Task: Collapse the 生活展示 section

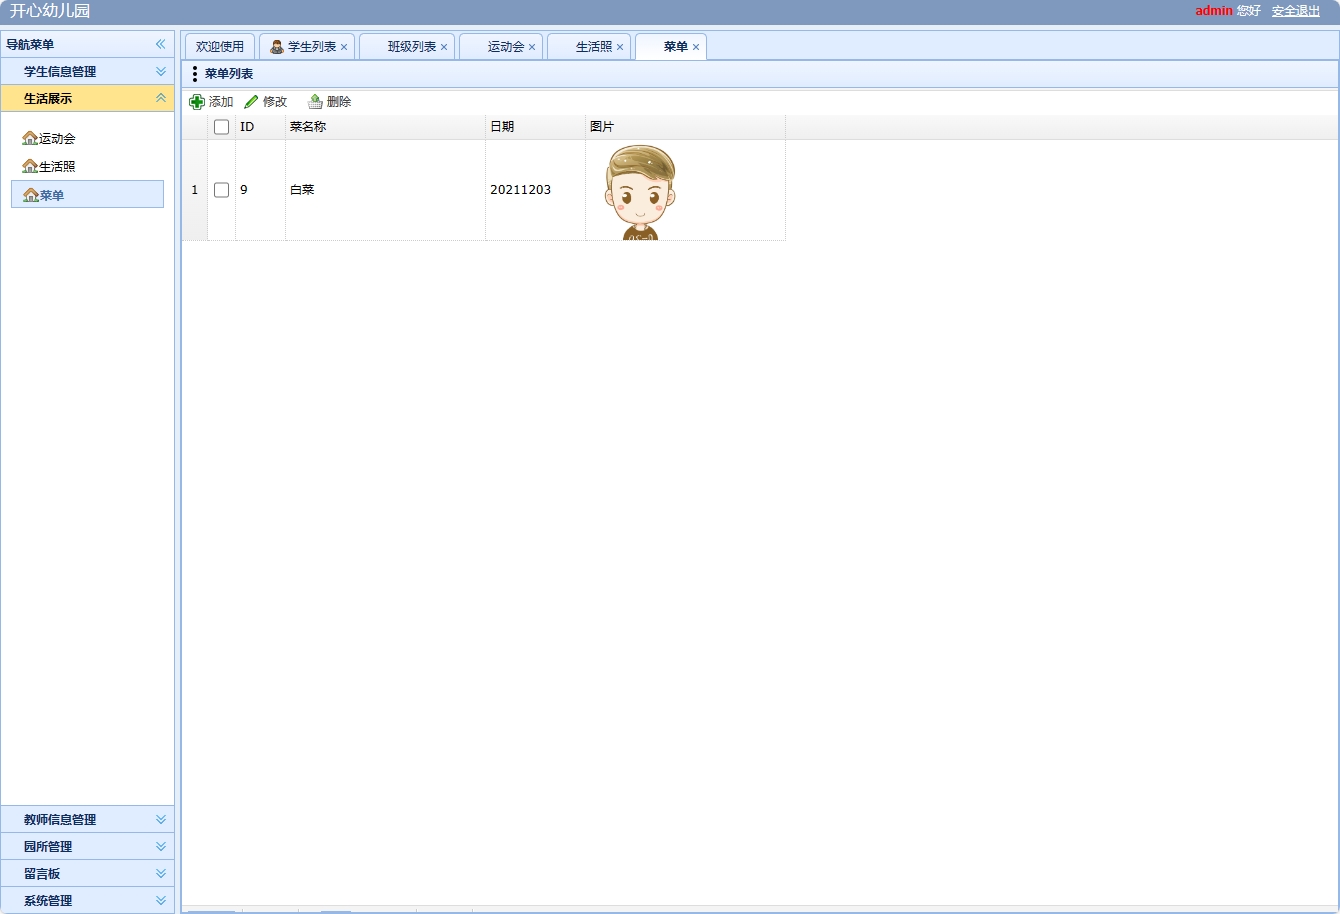Action: [160, 99]
